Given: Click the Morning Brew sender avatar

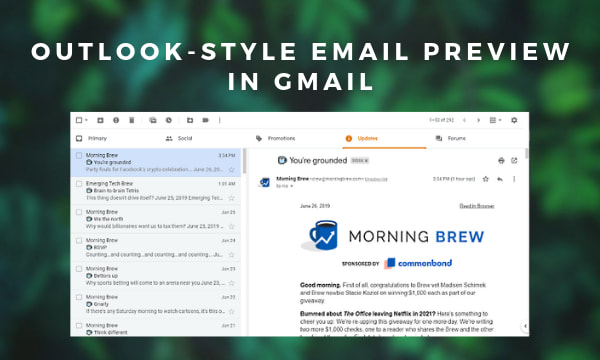Looking at the screenshot, I should [x=265, y=182].
